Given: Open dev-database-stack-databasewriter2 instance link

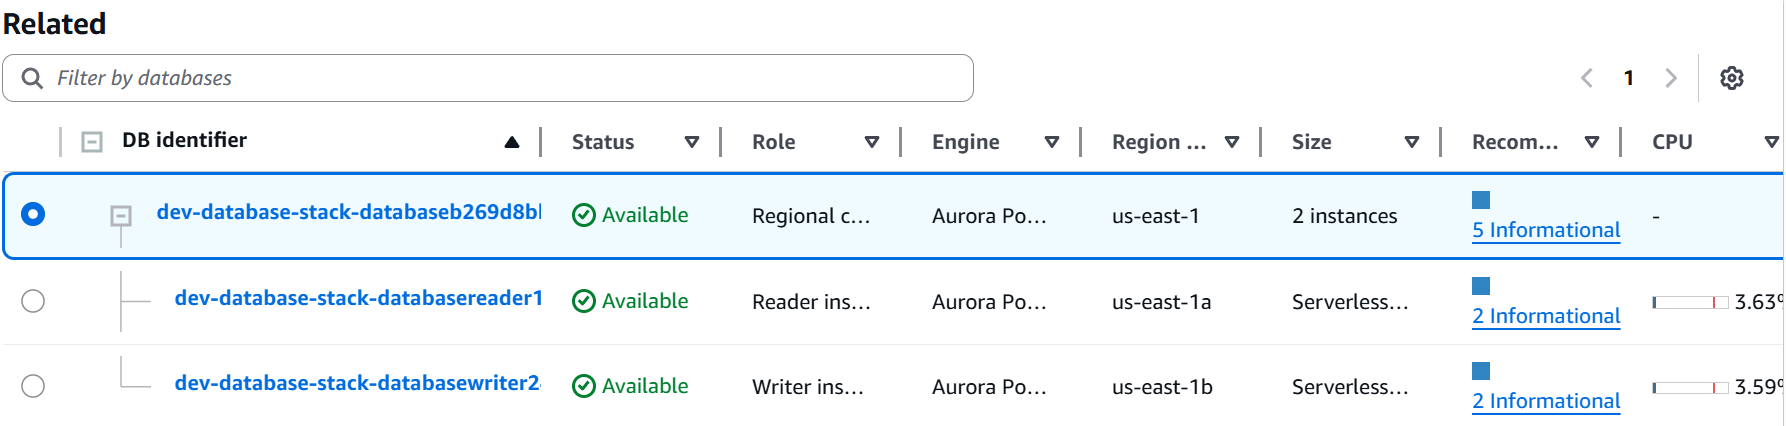Looking at the screenshot, I should (358, 383).
